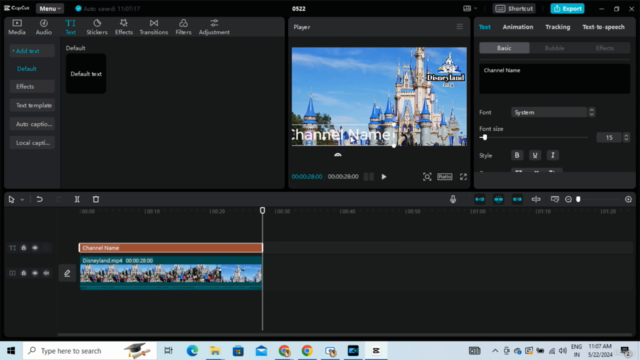Lock the Disneyland.mp4 video track
Viewport: 640px width, 360px height.
(x=24, y=273)
